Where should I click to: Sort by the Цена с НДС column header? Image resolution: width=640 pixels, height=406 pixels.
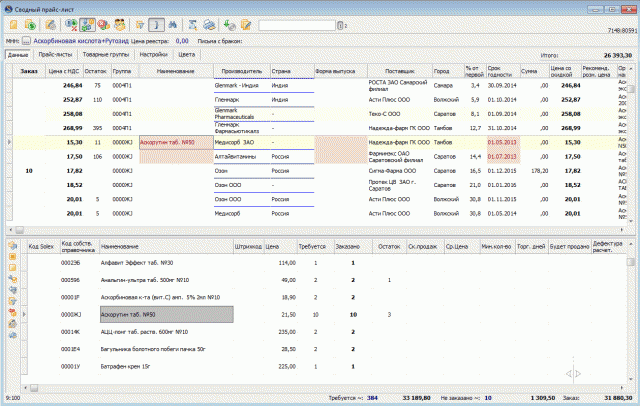pyautogui.click(x=64, y=71)
